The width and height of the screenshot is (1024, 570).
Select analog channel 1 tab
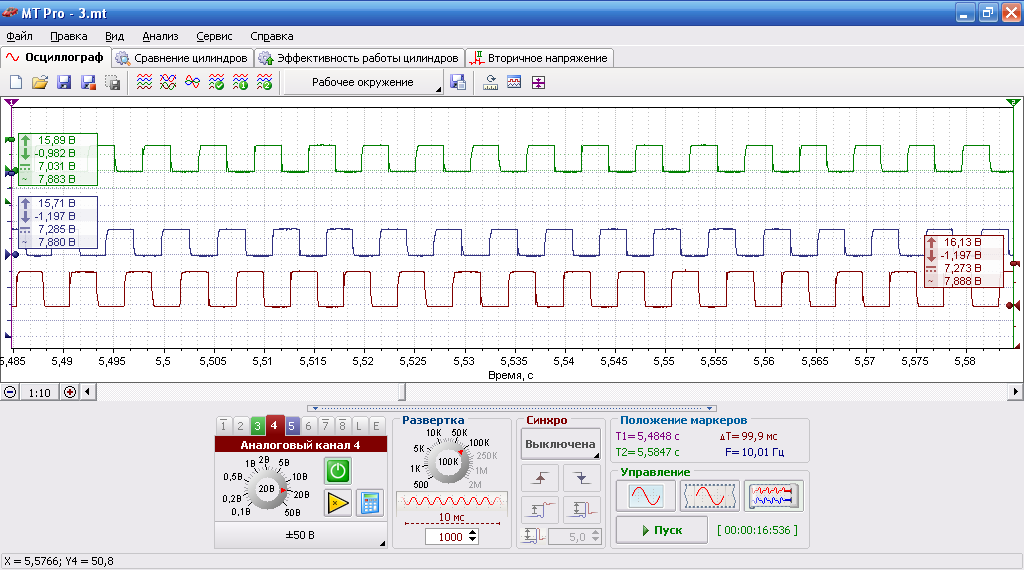(x=223, y=426)
